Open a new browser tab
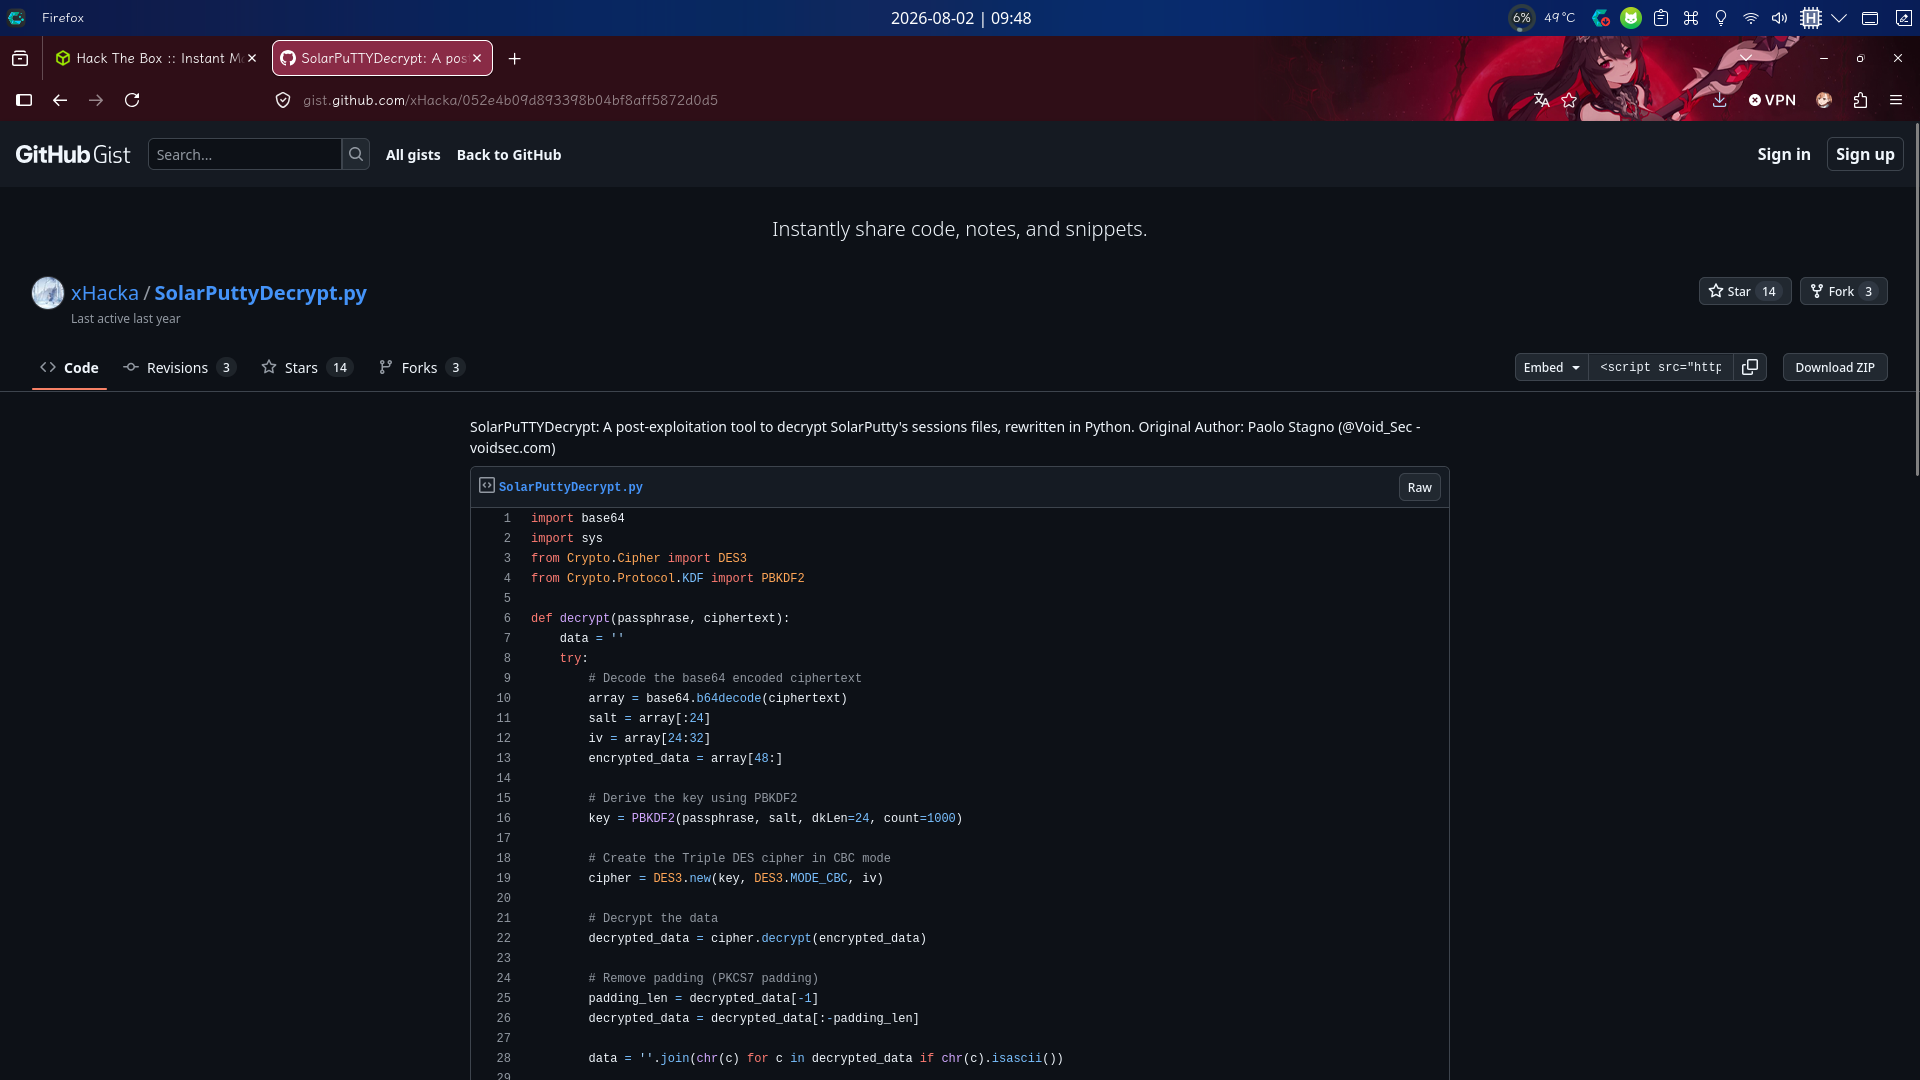The width and height of the screenshot is (1920, 1080). [514, 58]
